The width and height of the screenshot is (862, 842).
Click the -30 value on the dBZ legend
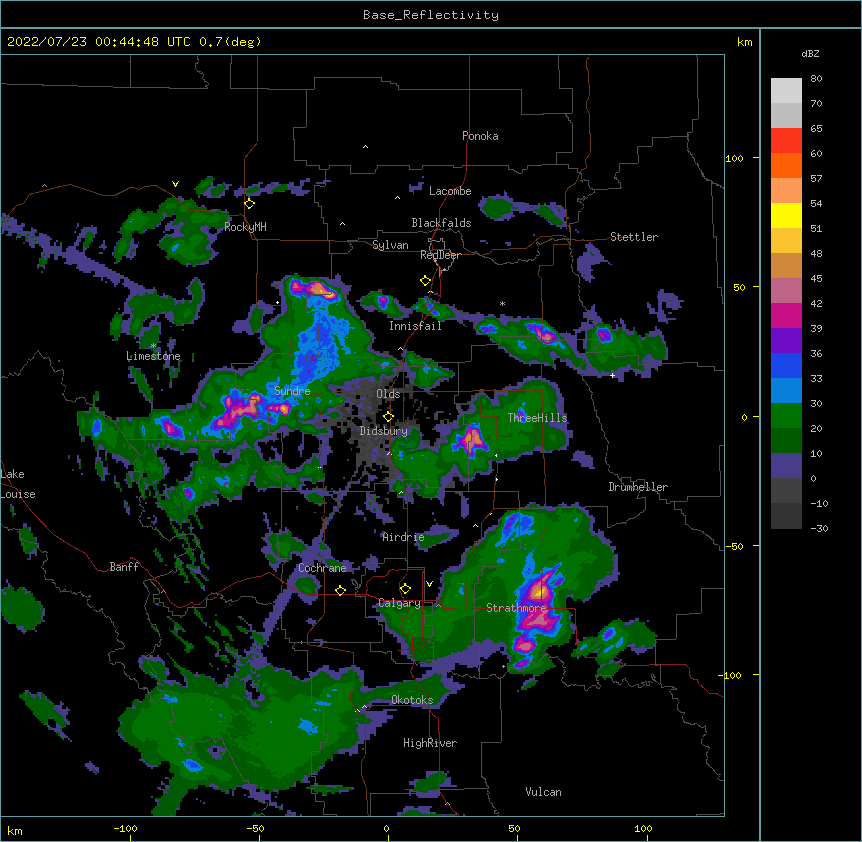819,529
